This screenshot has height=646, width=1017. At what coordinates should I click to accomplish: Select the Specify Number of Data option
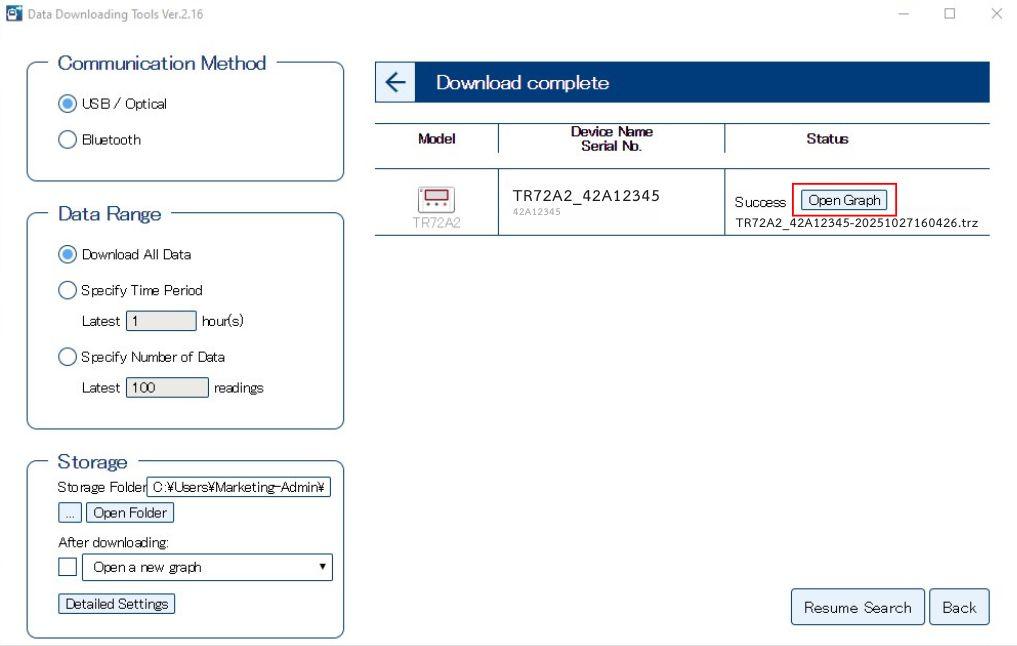pyautogui.click(x=68, y=357)
